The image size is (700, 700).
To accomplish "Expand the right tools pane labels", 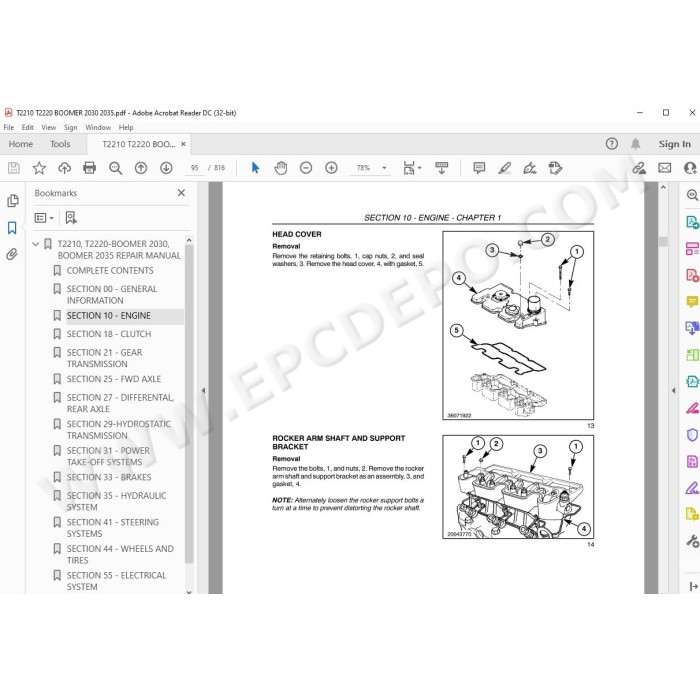I will pyautogui.click(x=693, y=587).
